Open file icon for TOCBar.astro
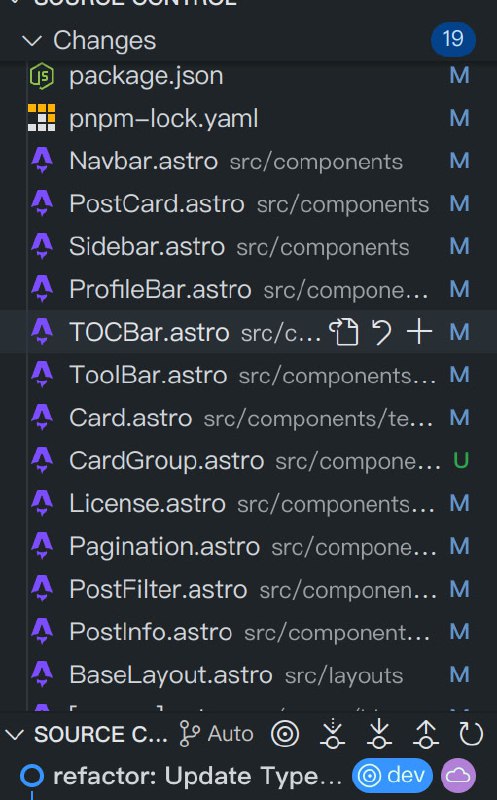The image size is (497, 800). (x=343, y=332)
